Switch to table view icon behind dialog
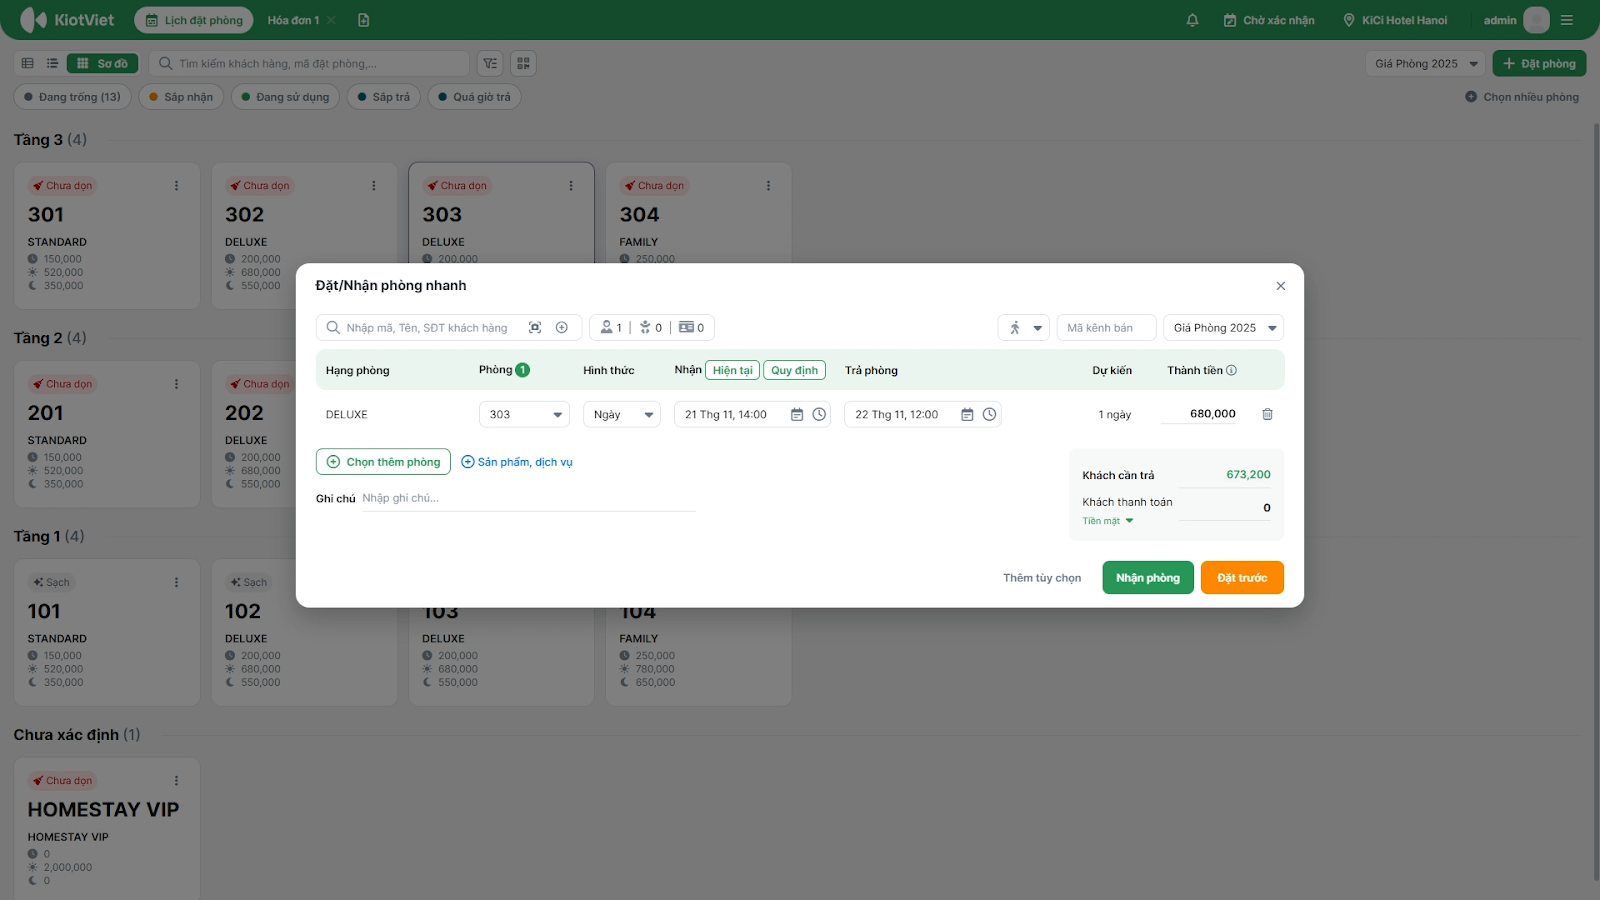Image resolution: width=1600 pixels, height=900 pixels. pos(28,63)
